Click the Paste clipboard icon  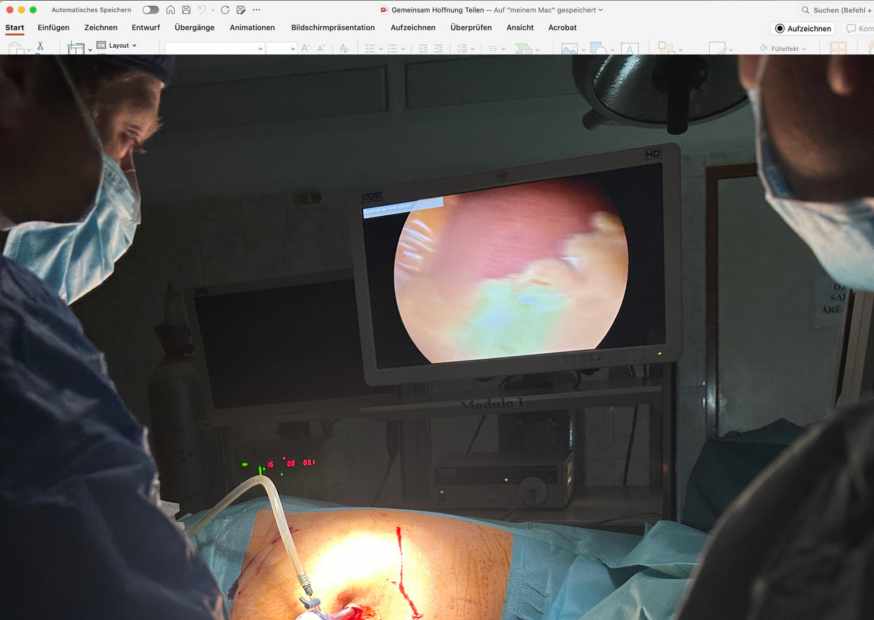tap(16, 49)
